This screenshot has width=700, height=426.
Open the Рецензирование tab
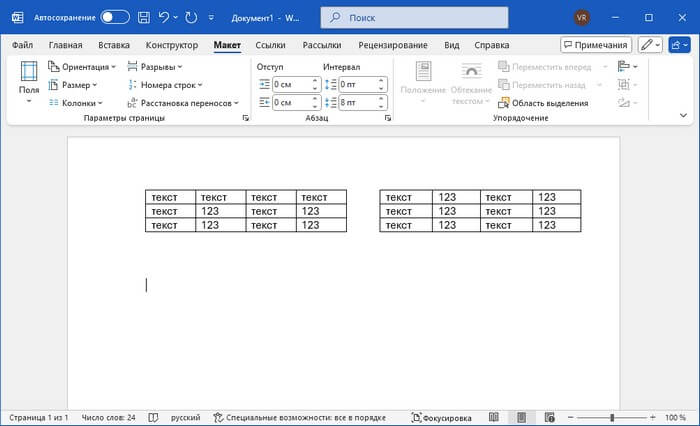(x=393, y=45)
